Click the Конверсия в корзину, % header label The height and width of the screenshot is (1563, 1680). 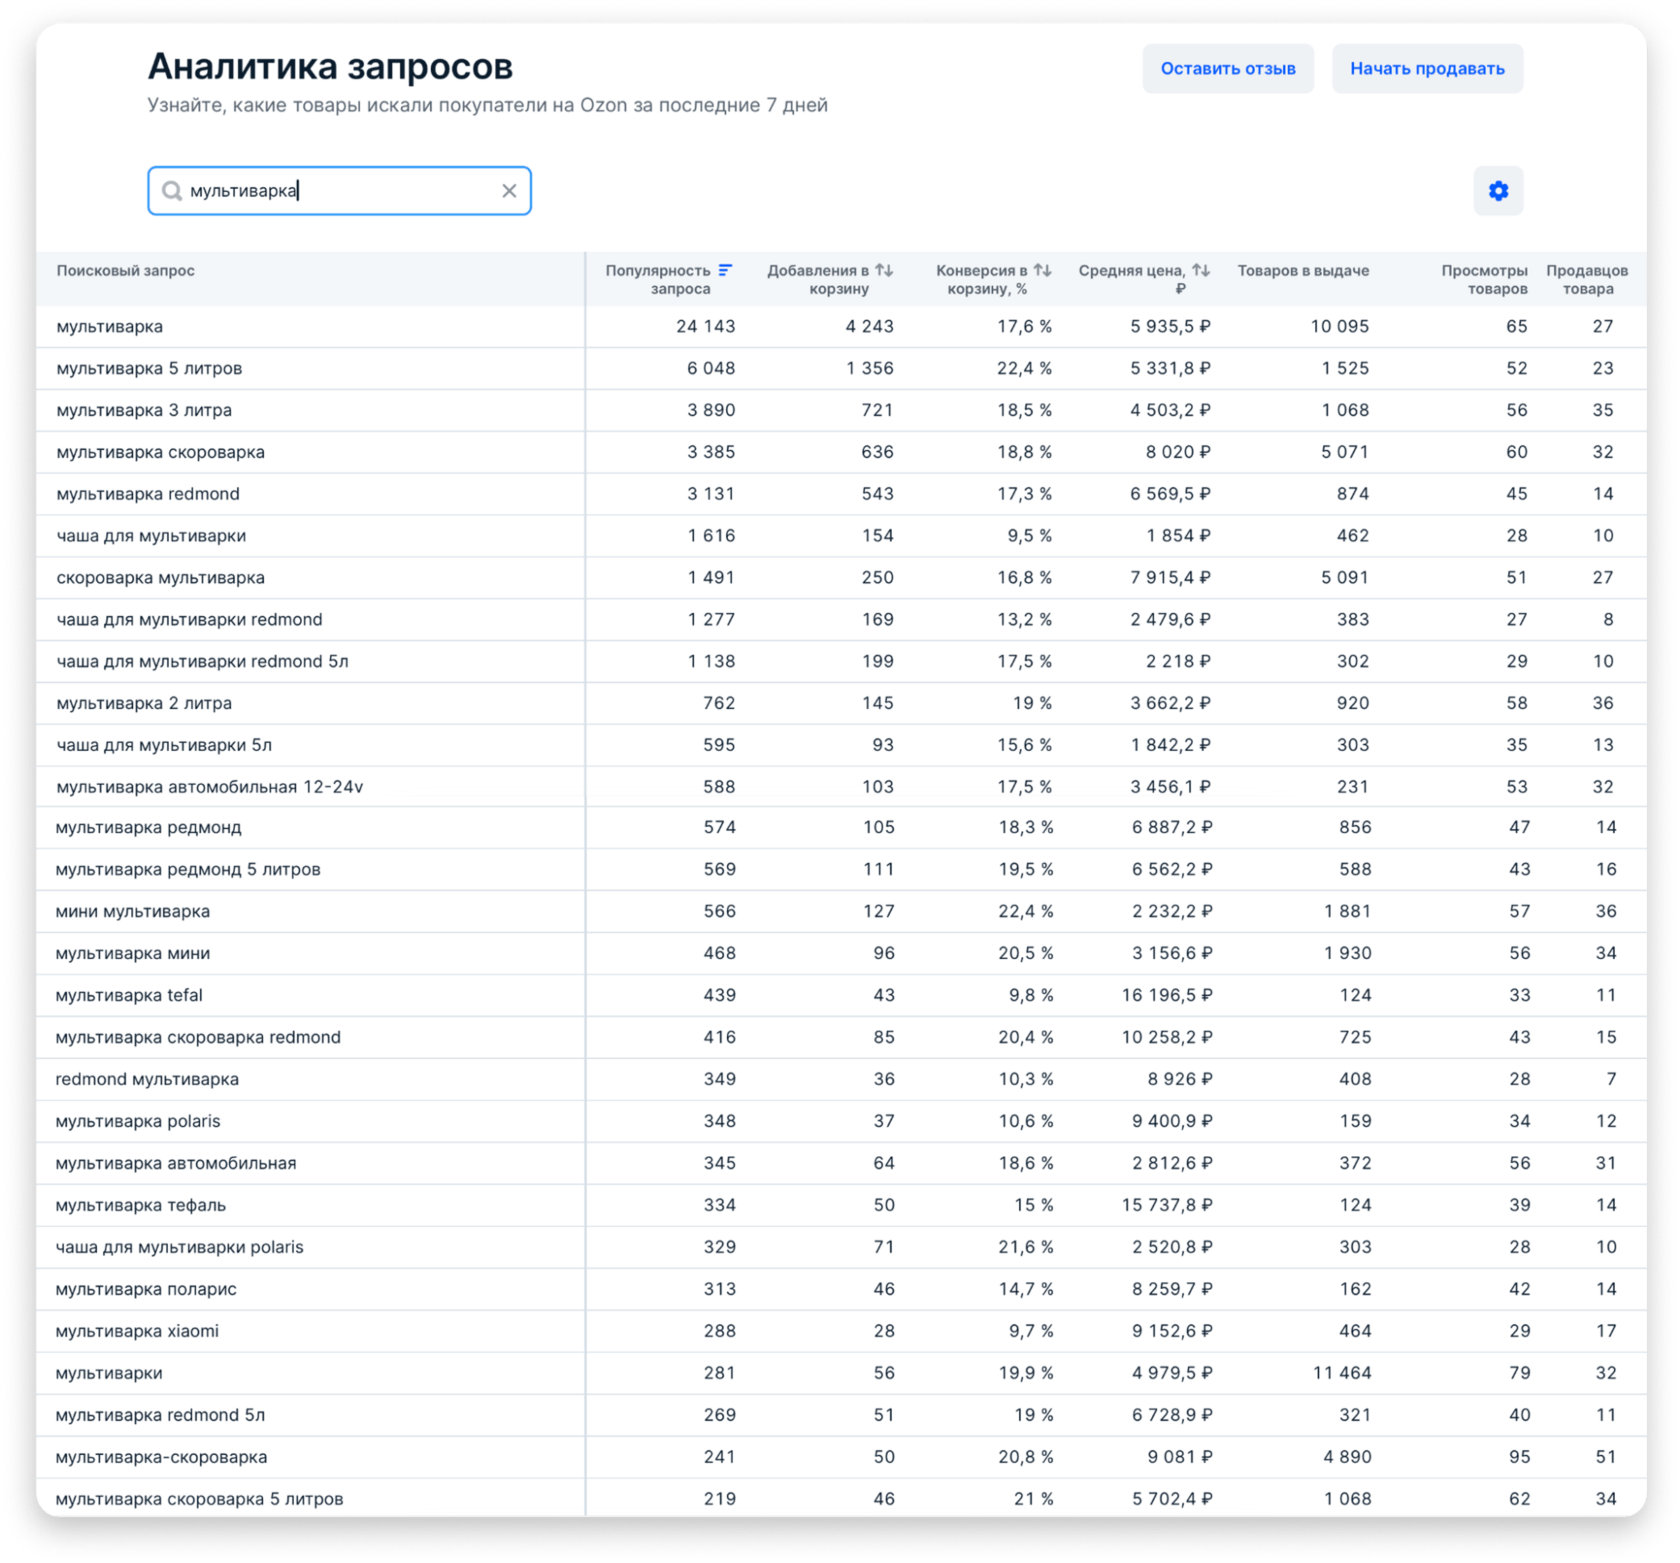click(x=982, y=280)
